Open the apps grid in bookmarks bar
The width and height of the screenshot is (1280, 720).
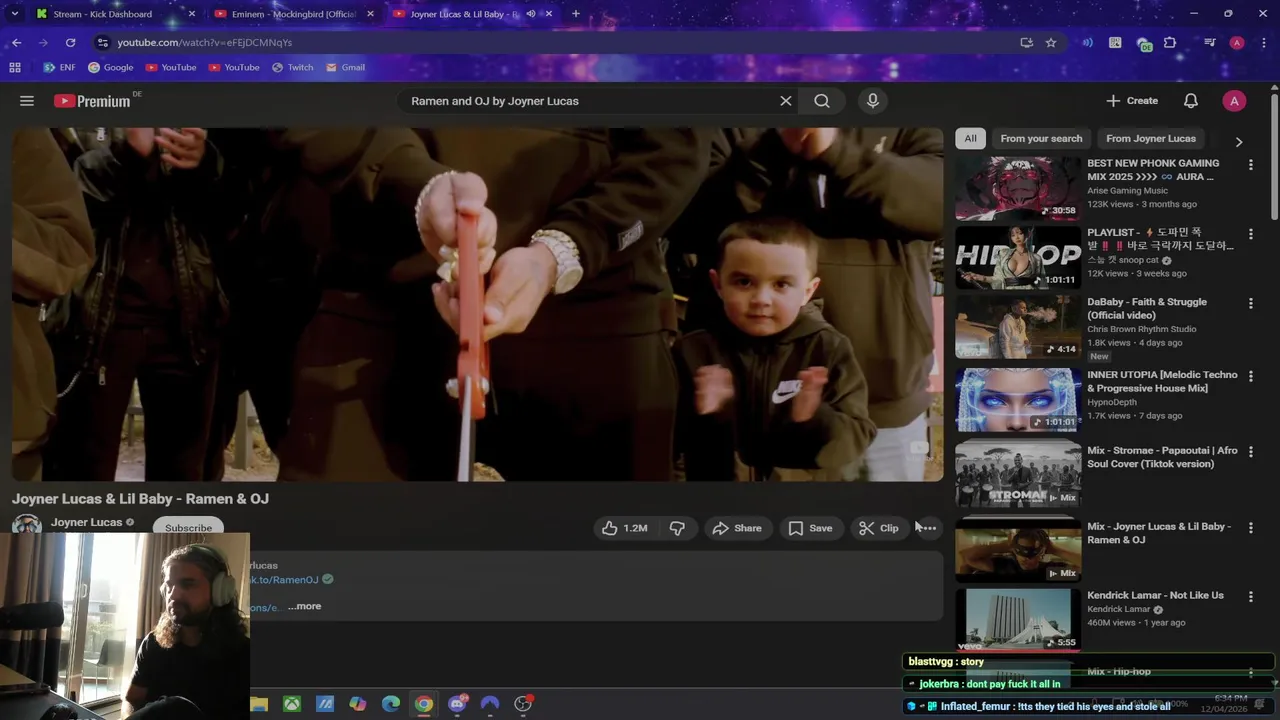[14, 68]
